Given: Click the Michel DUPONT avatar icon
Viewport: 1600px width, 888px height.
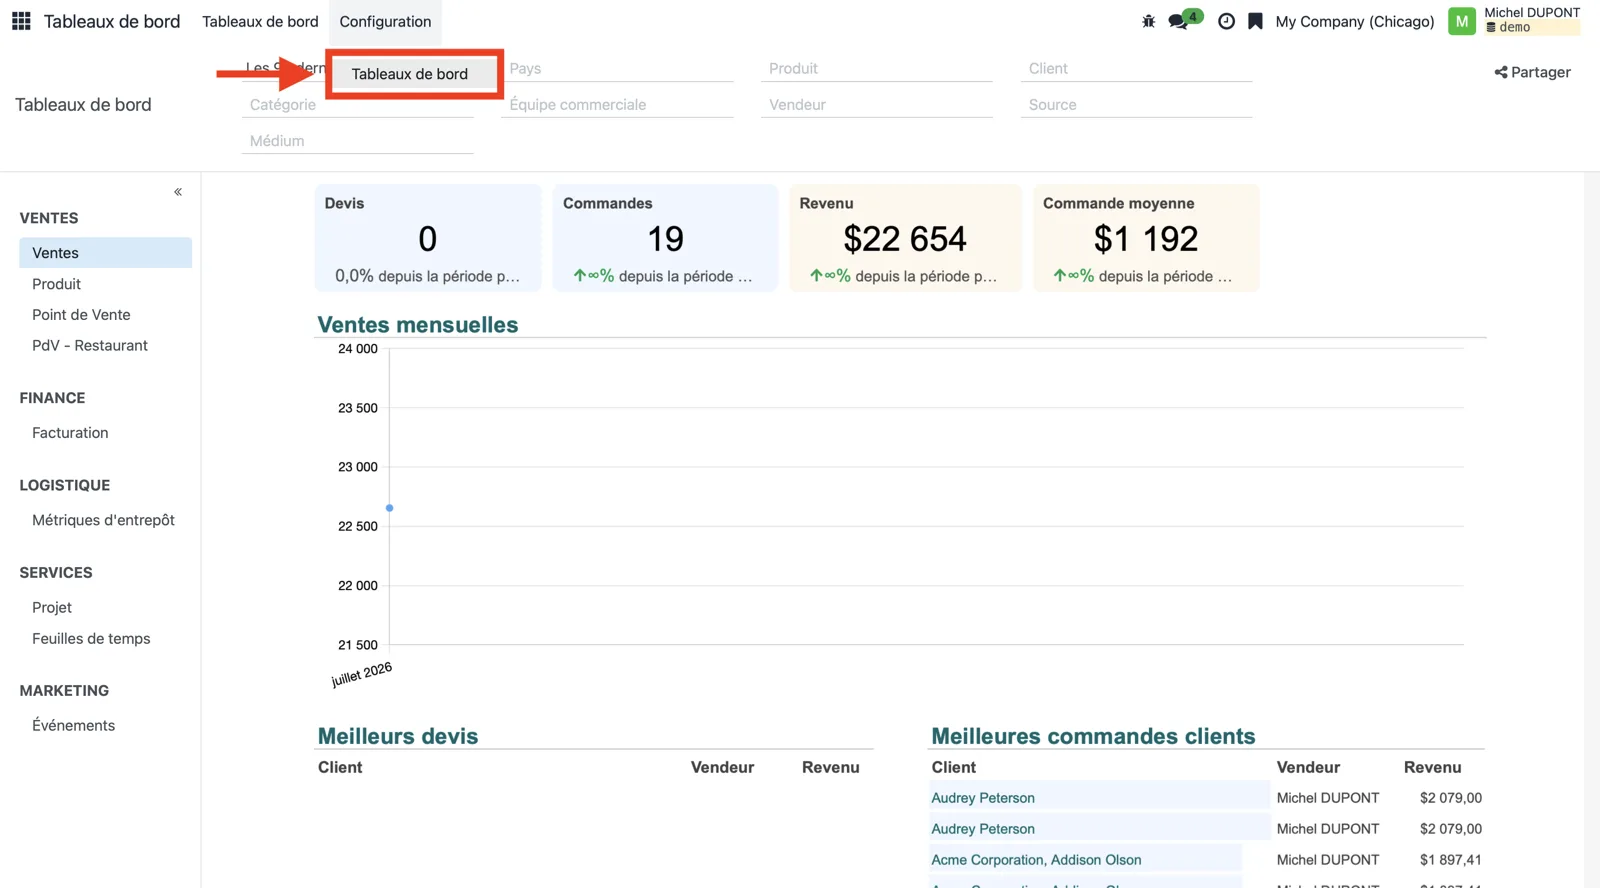Looking at the screenshot, I should point(1462,21).
